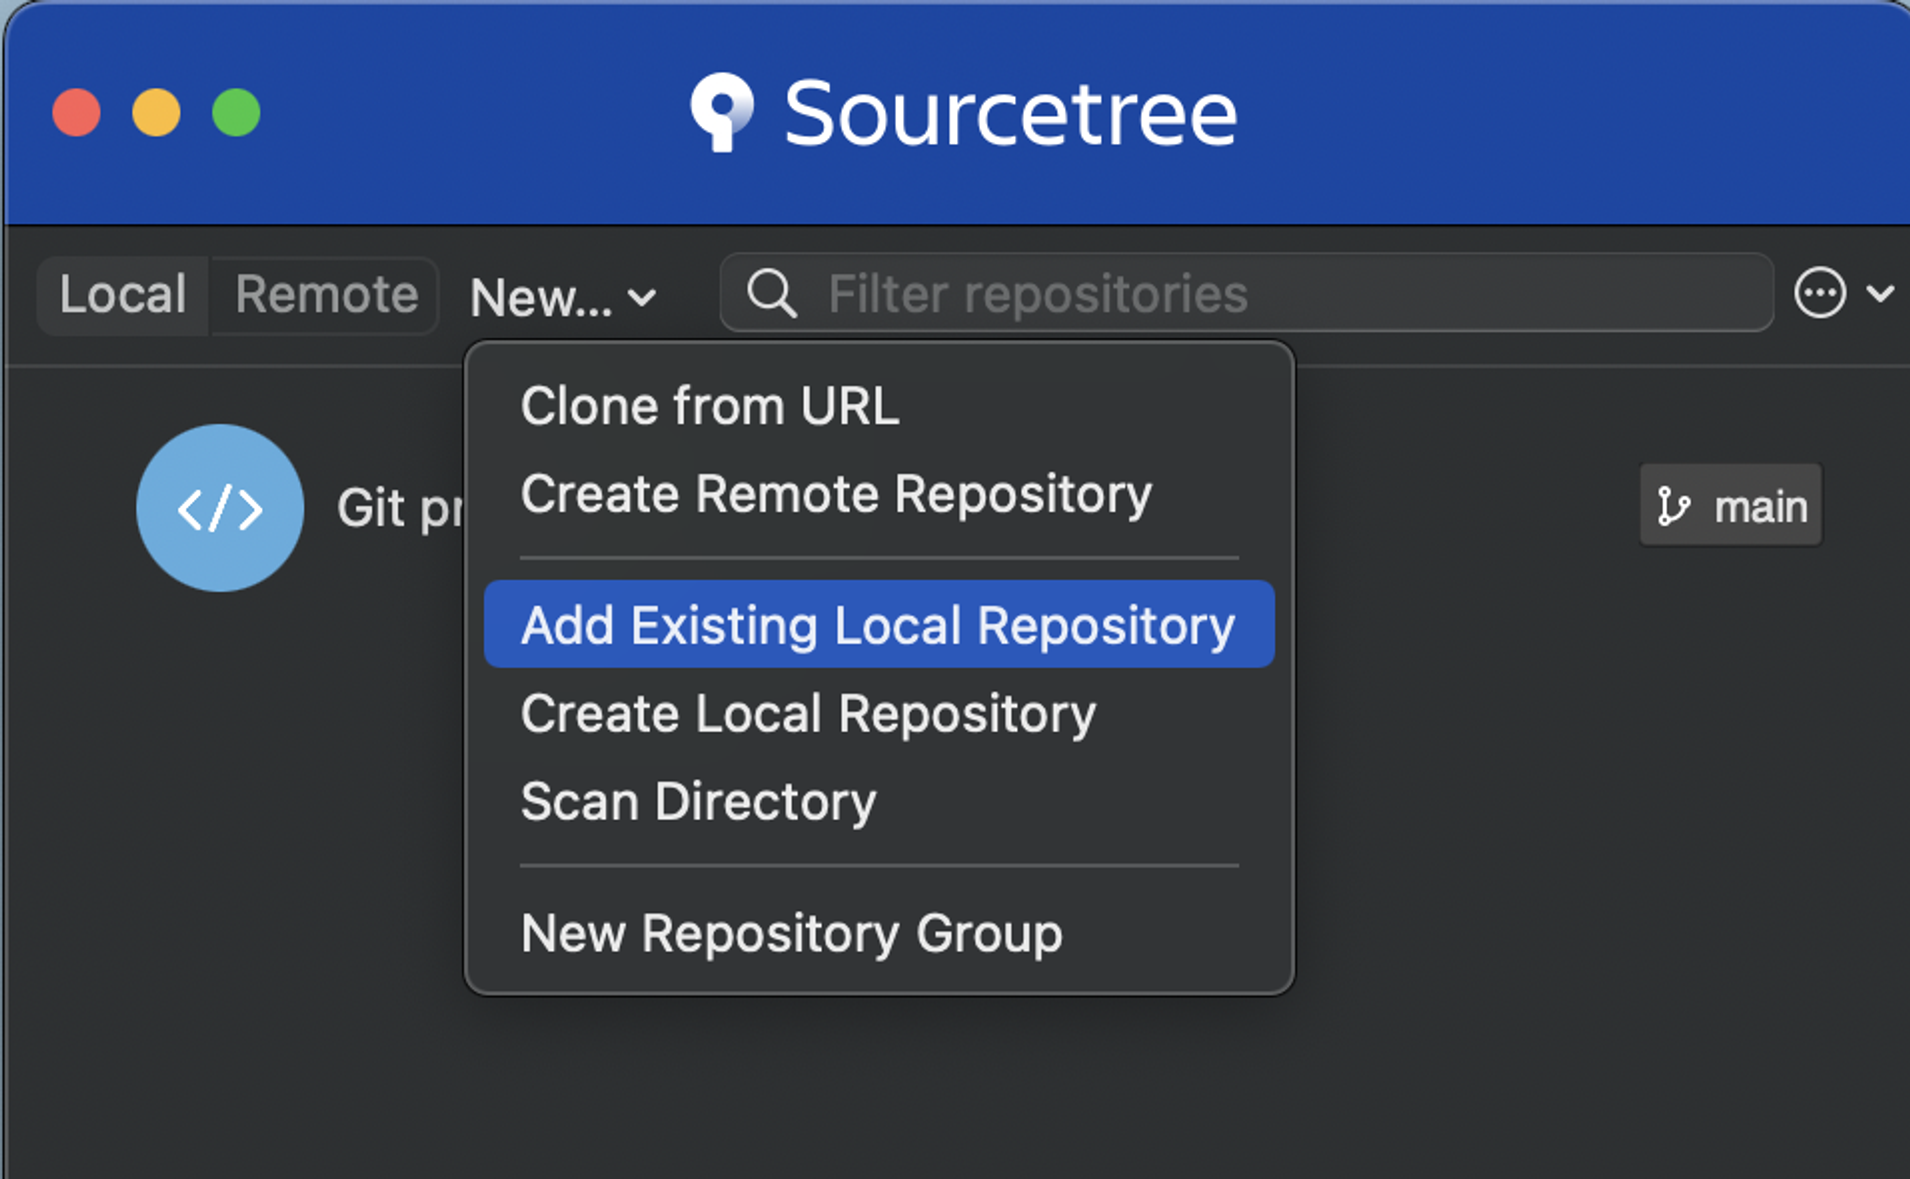
Task: Expand chevron beside the ellipsis button
Action: coord(1880,294)
